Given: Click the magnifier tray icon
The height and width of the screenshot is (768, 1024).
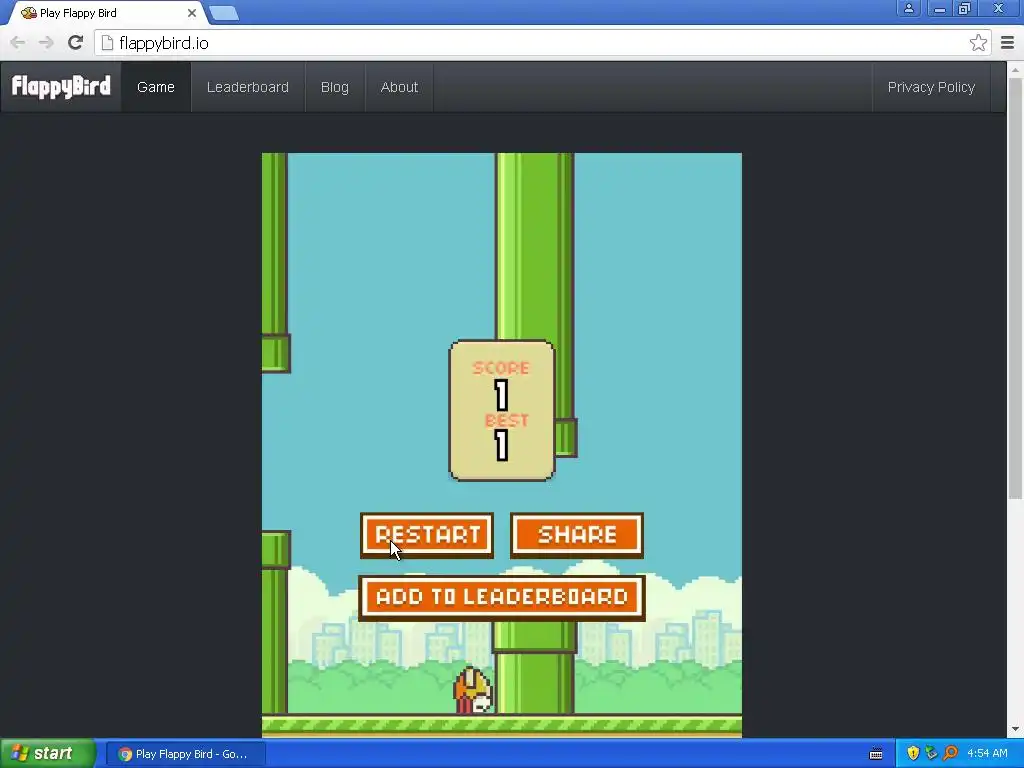Looking at the screenshot, I should (x=950, y=753).
